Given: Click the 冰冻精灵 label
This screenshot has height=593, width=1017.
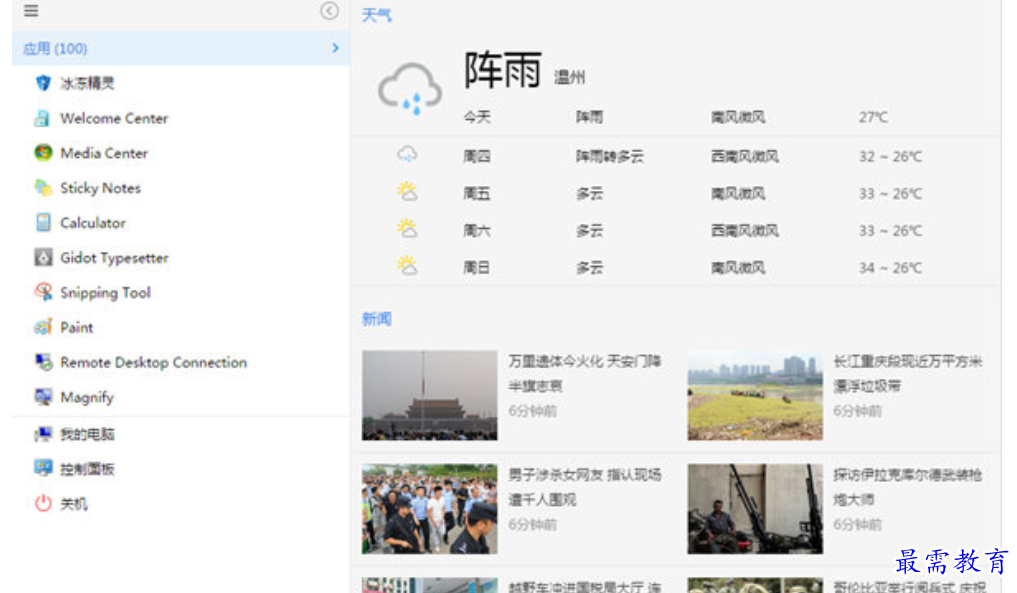Looking at the screenshot, I should tap(87, 83).
